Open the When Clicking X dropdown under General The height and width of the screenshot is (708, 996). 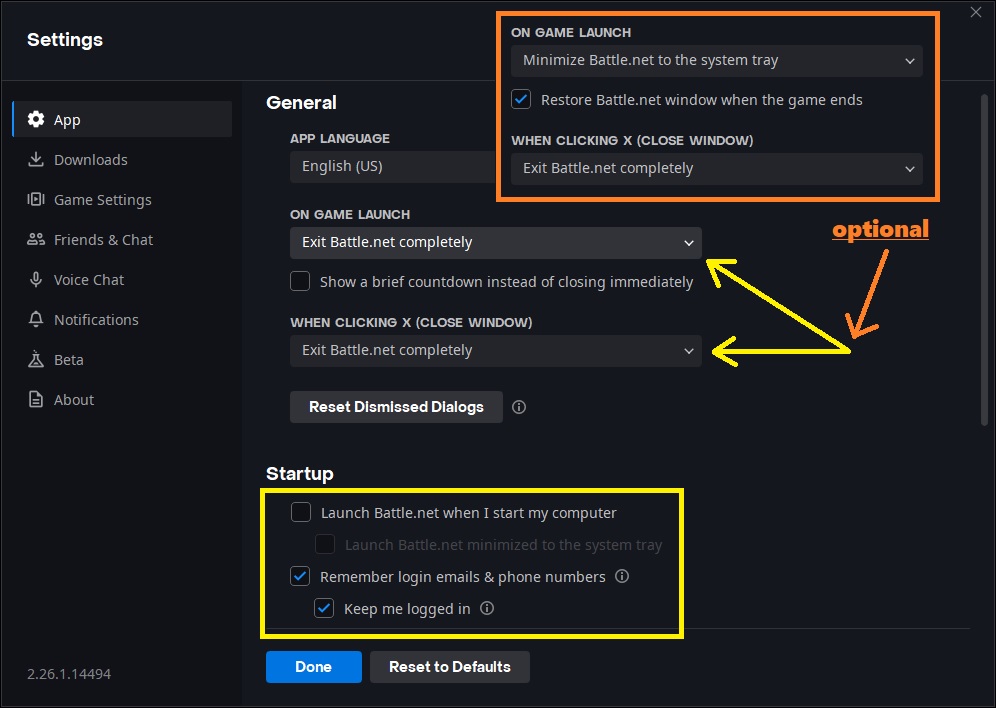tap(496, 350)
